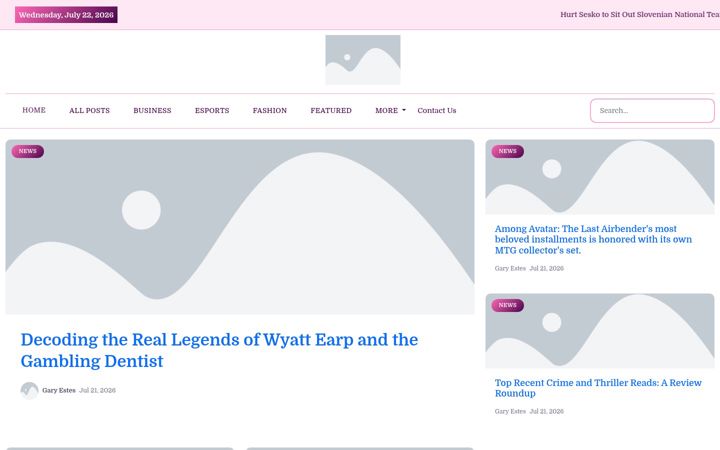The height and width of the screenshot is (450, 720).
Task: Open the Crime and Thriller Reads thumbnail
Action: click(x=600, y=331)
